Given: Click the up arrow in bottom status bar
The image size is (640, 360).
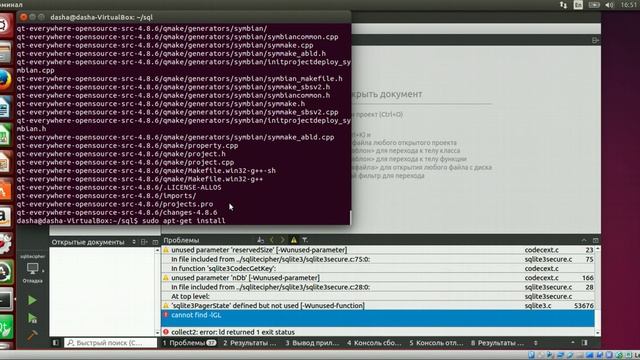Looking at the screenshot, I should [x=573, y=343].
